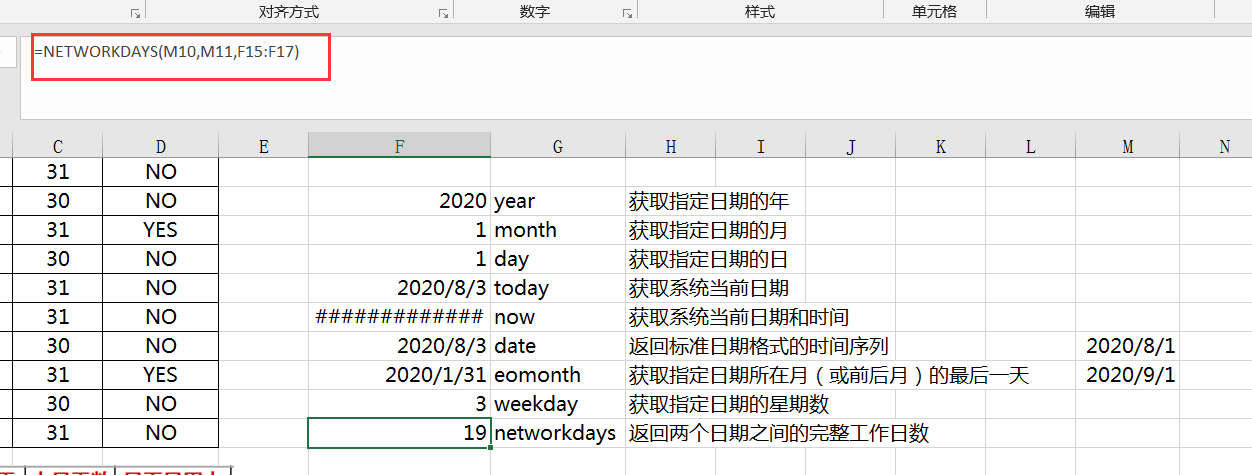Click the 'year' label cell

click(558, 201)
